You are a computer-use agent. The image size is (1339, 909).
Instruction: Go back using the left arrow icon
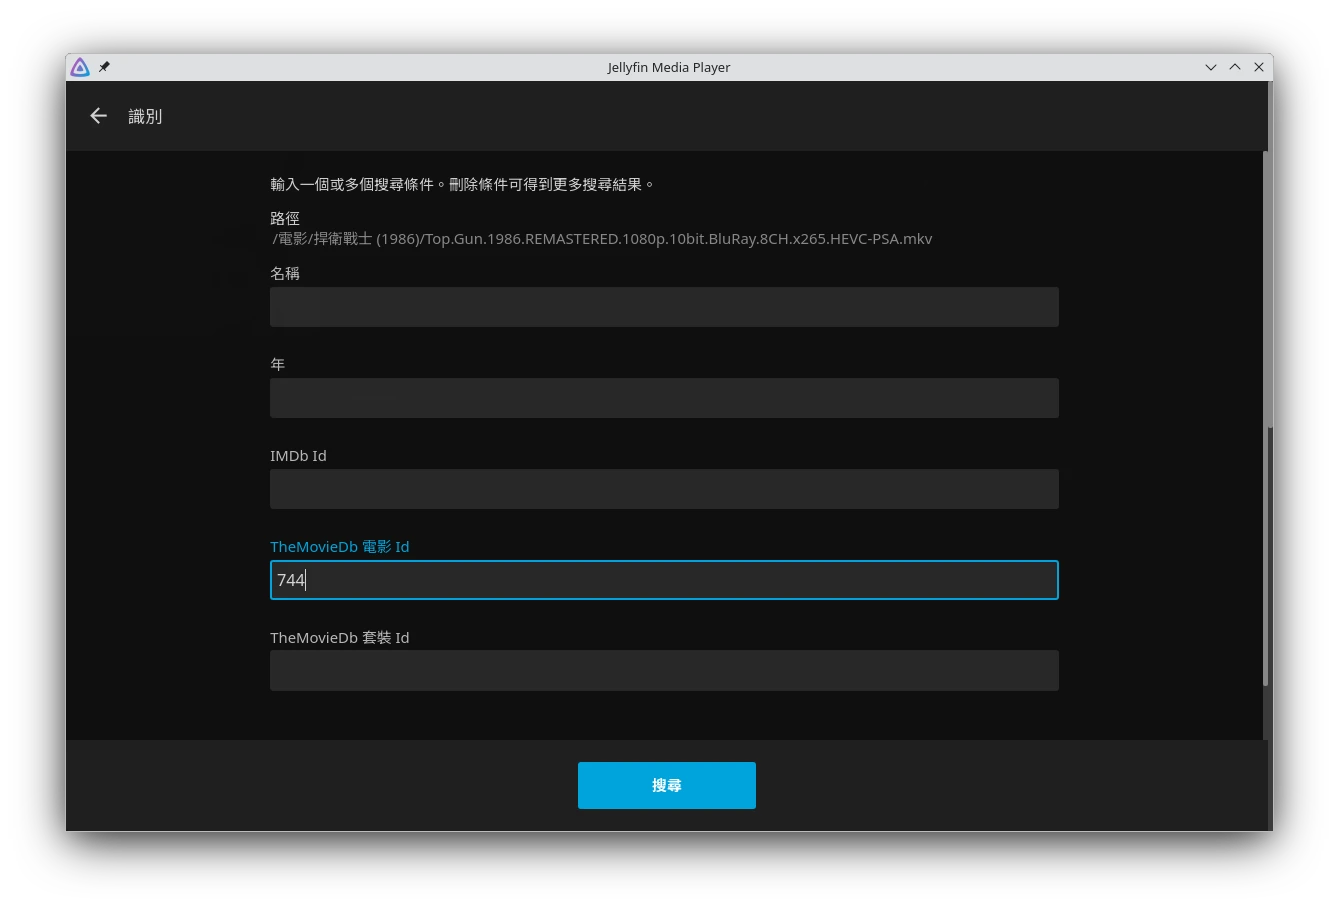[x=98, y=116]
